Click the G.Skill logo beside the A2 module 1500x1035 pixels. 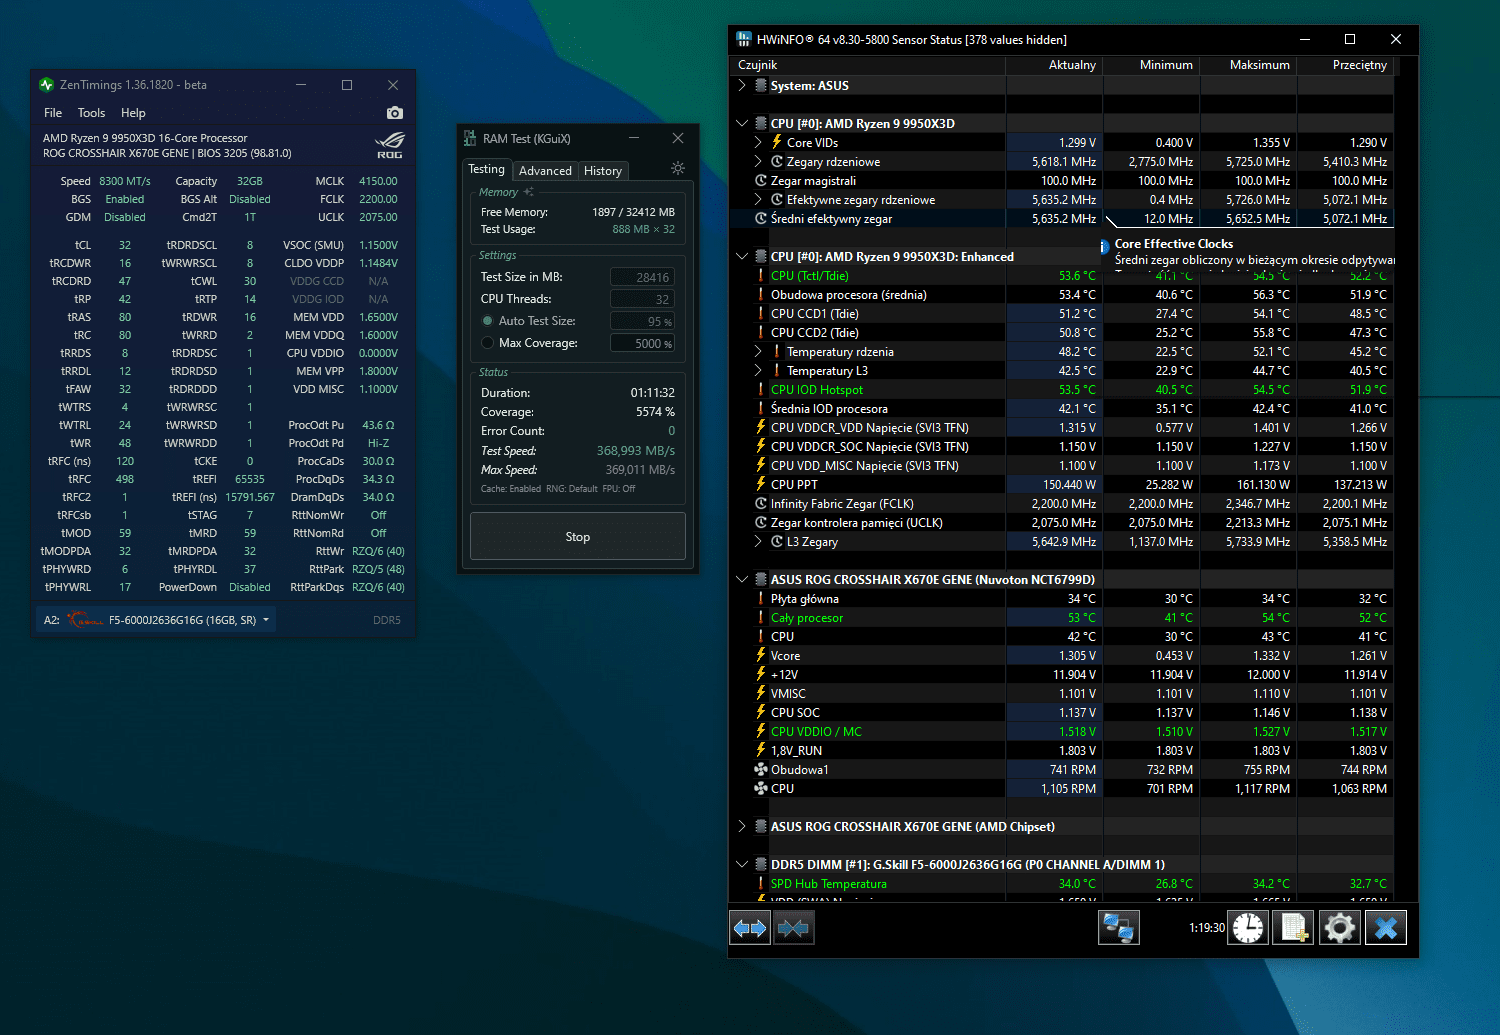pyautogui.click(x=85, y=620)
